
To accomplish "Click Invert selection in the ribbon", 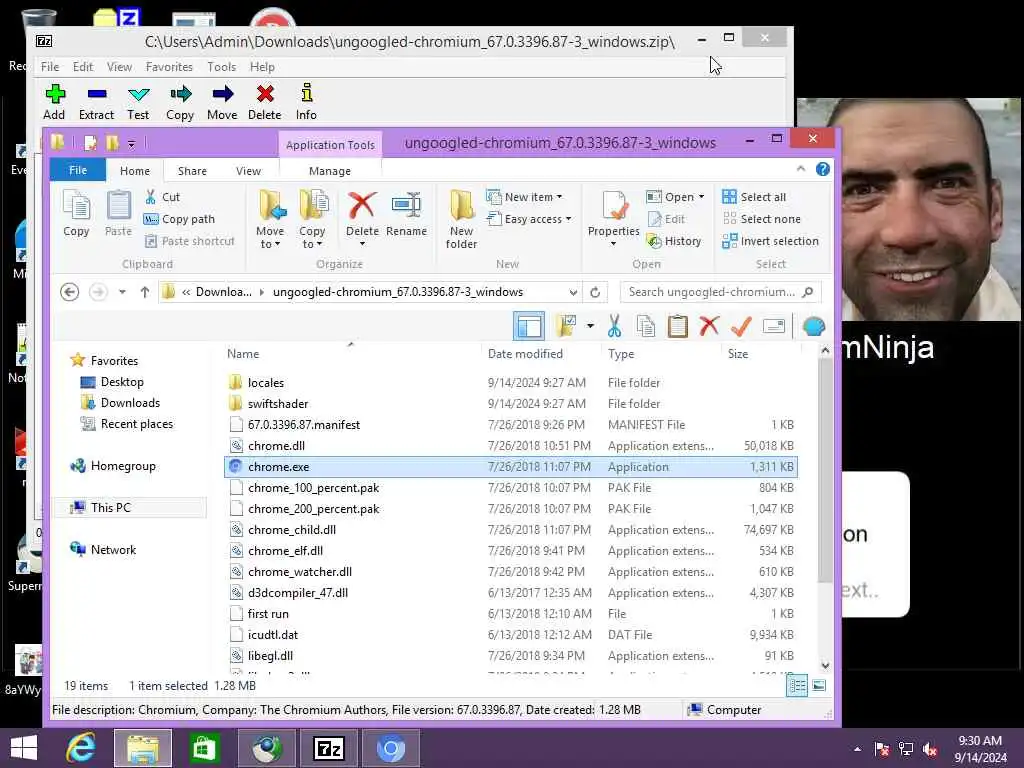I will tap(771, 241).
